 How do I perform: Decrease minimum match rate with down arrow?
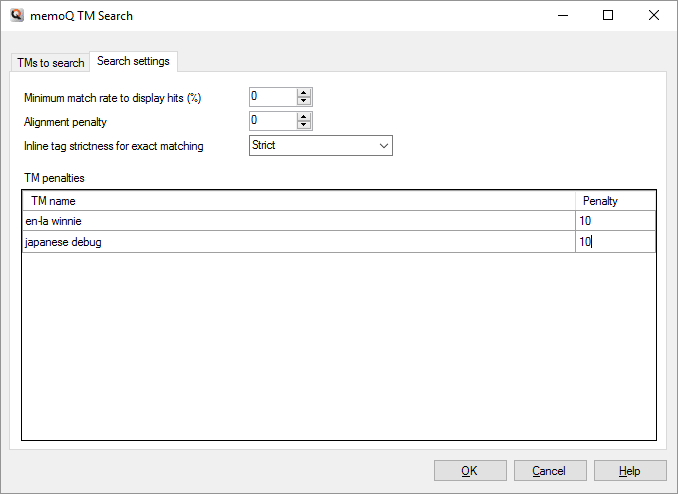(305, 102)
